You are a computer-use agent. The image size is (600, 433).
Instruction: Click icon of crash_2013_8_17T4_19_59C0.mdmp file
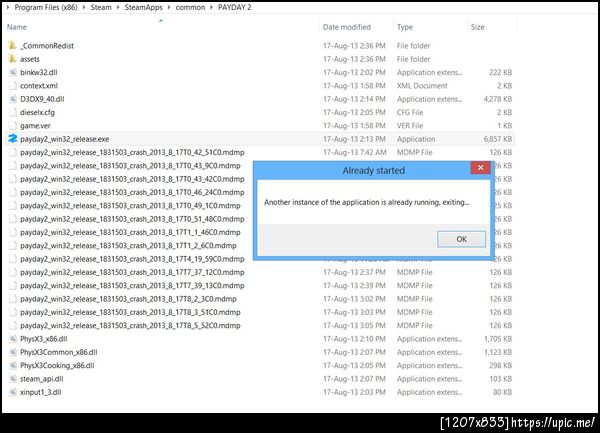click(x=13, y=259)
